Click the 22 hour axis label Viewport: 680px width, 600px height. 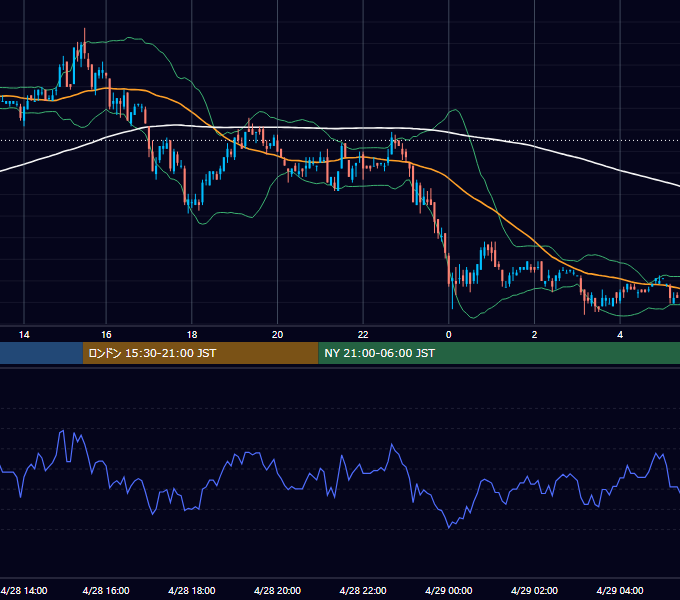[x=363, y=335]
